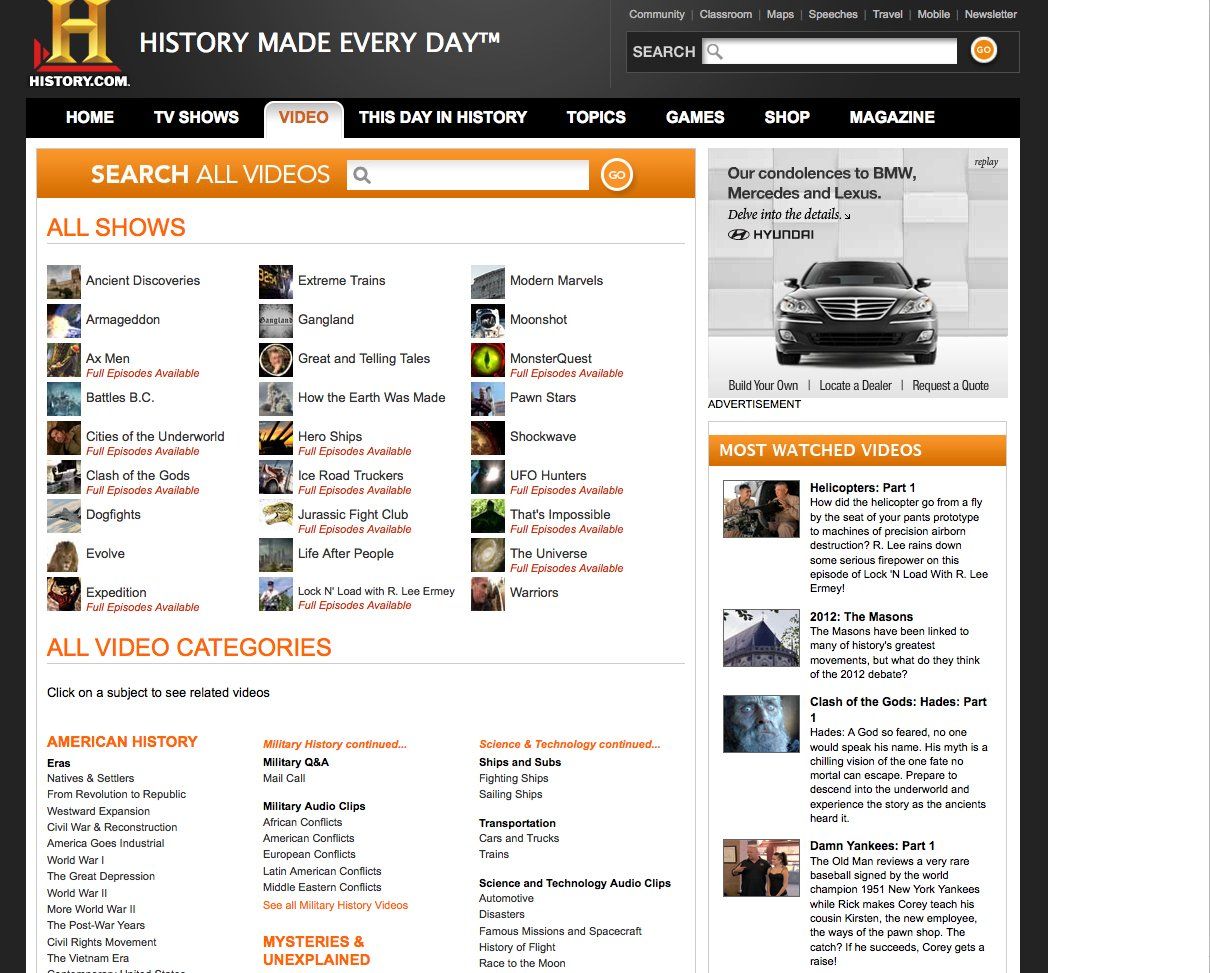Click the Search All Videos text field
The height and width of the screenshot is (973, 1210).
pyautogui.click(x=468, y=175)
